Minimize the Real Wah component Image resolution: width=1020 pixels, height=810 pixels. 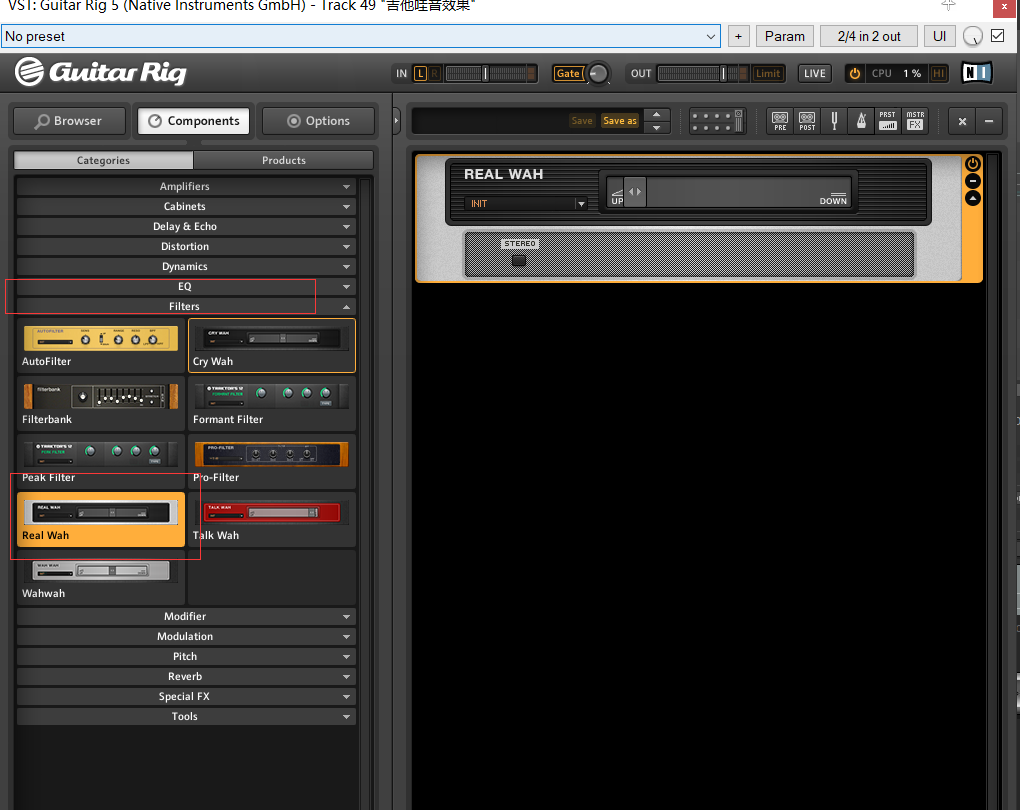pos(973,182)
